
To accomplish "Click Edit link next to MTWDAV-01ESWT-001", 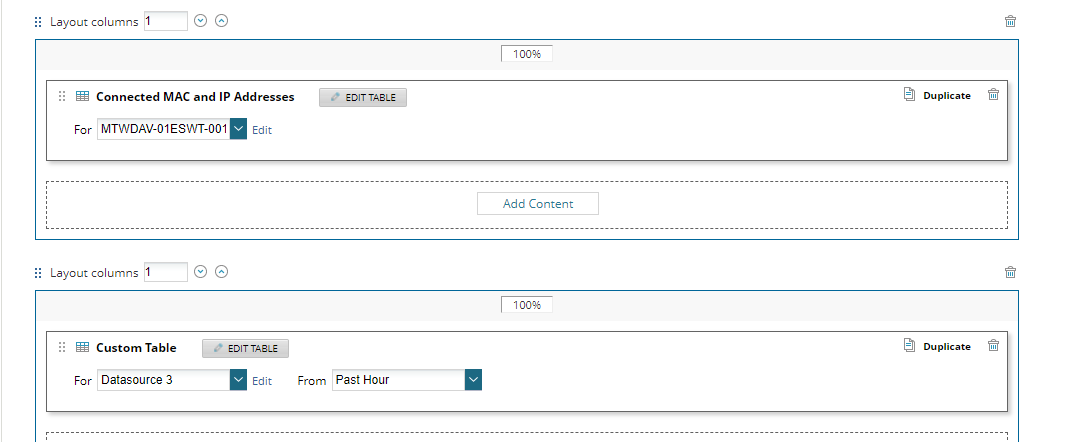I will (x=262, y=130).
